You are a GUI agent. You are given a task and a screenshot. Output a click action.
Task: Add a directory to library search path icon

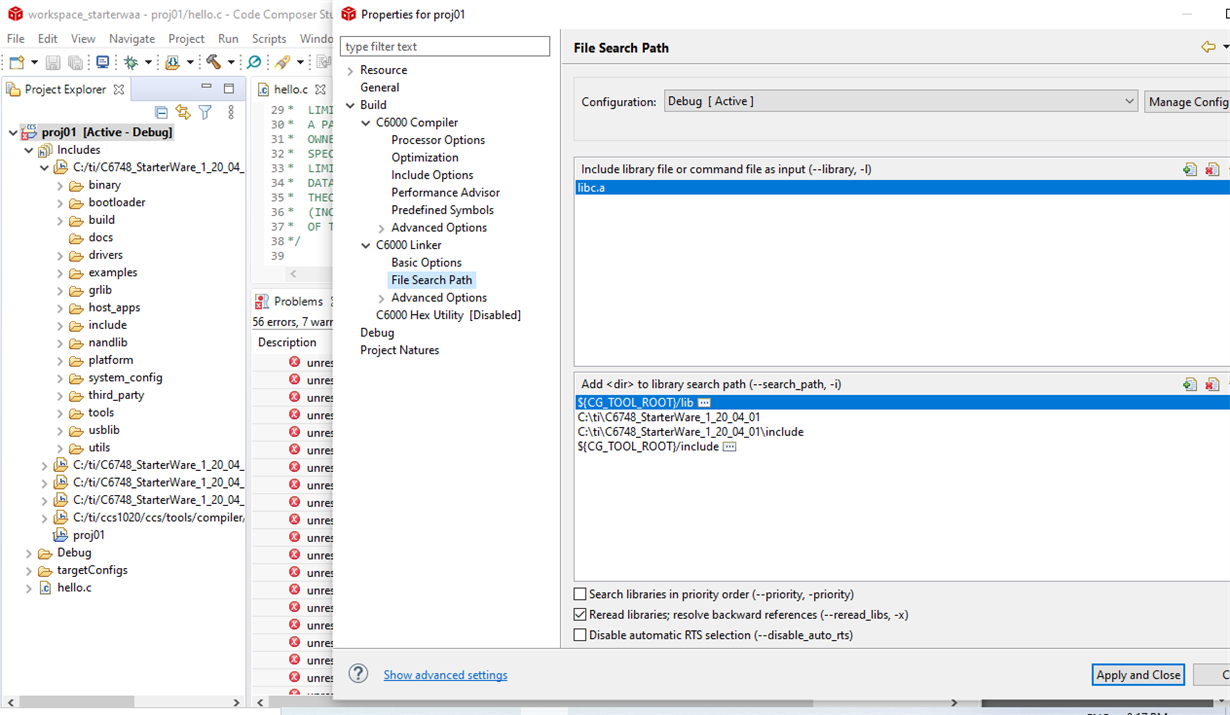tap(1189, 384)
